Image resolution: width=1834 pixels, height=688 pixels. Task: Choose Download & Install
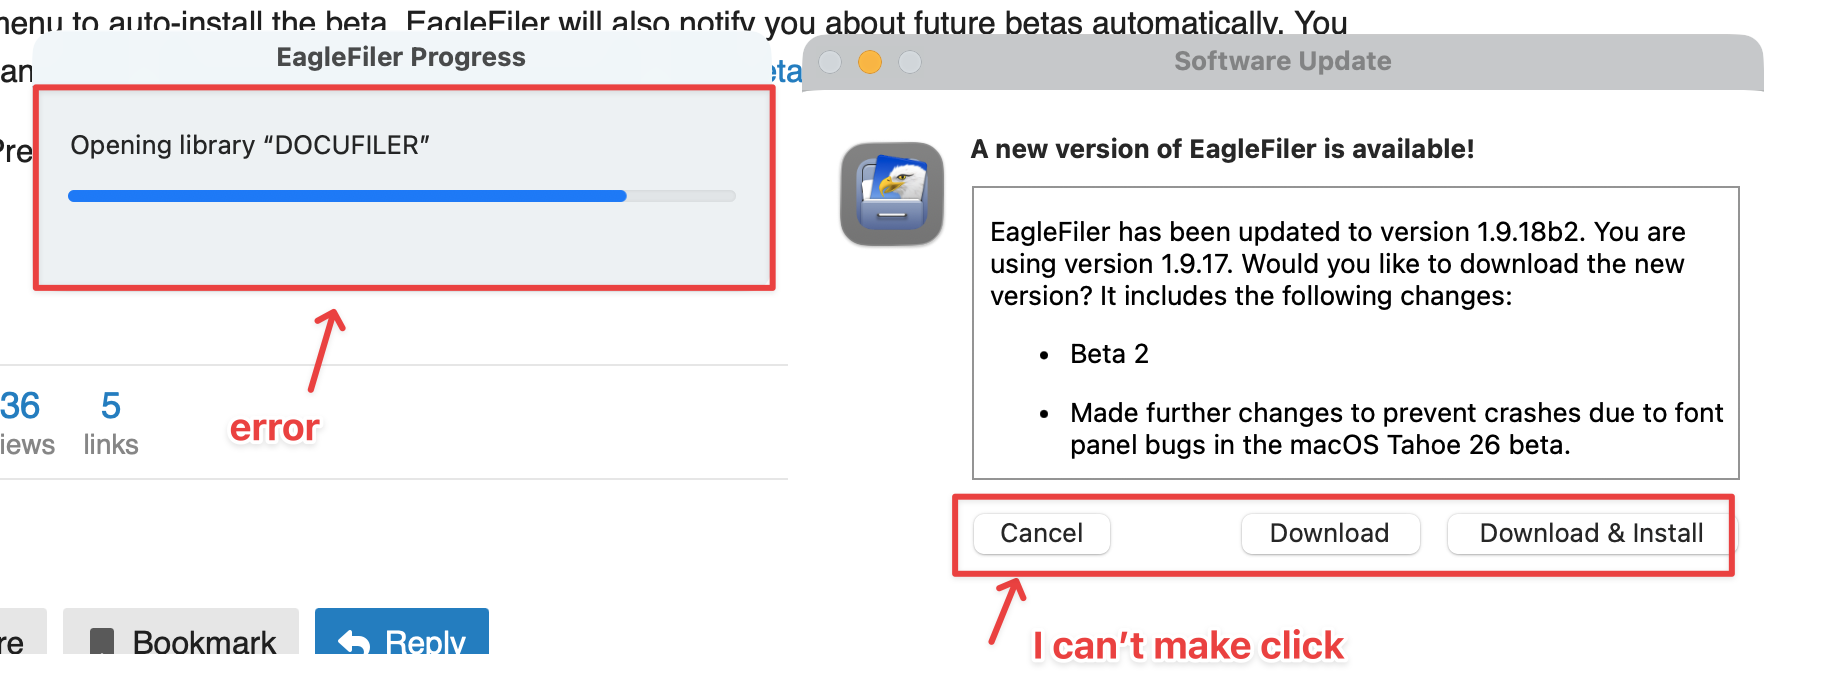1590,534
